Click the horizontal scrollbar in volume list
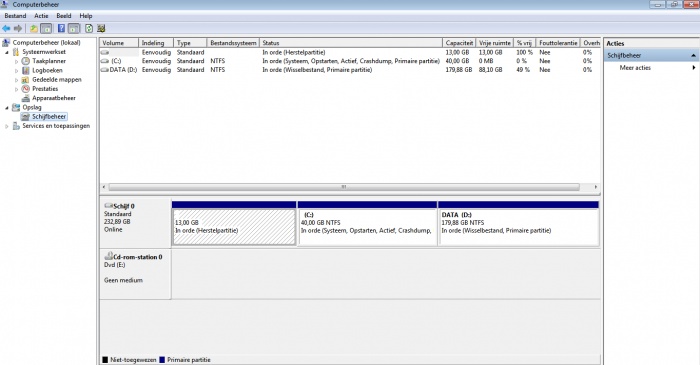The width and height of the screenshot is (700, 365). 344,187
